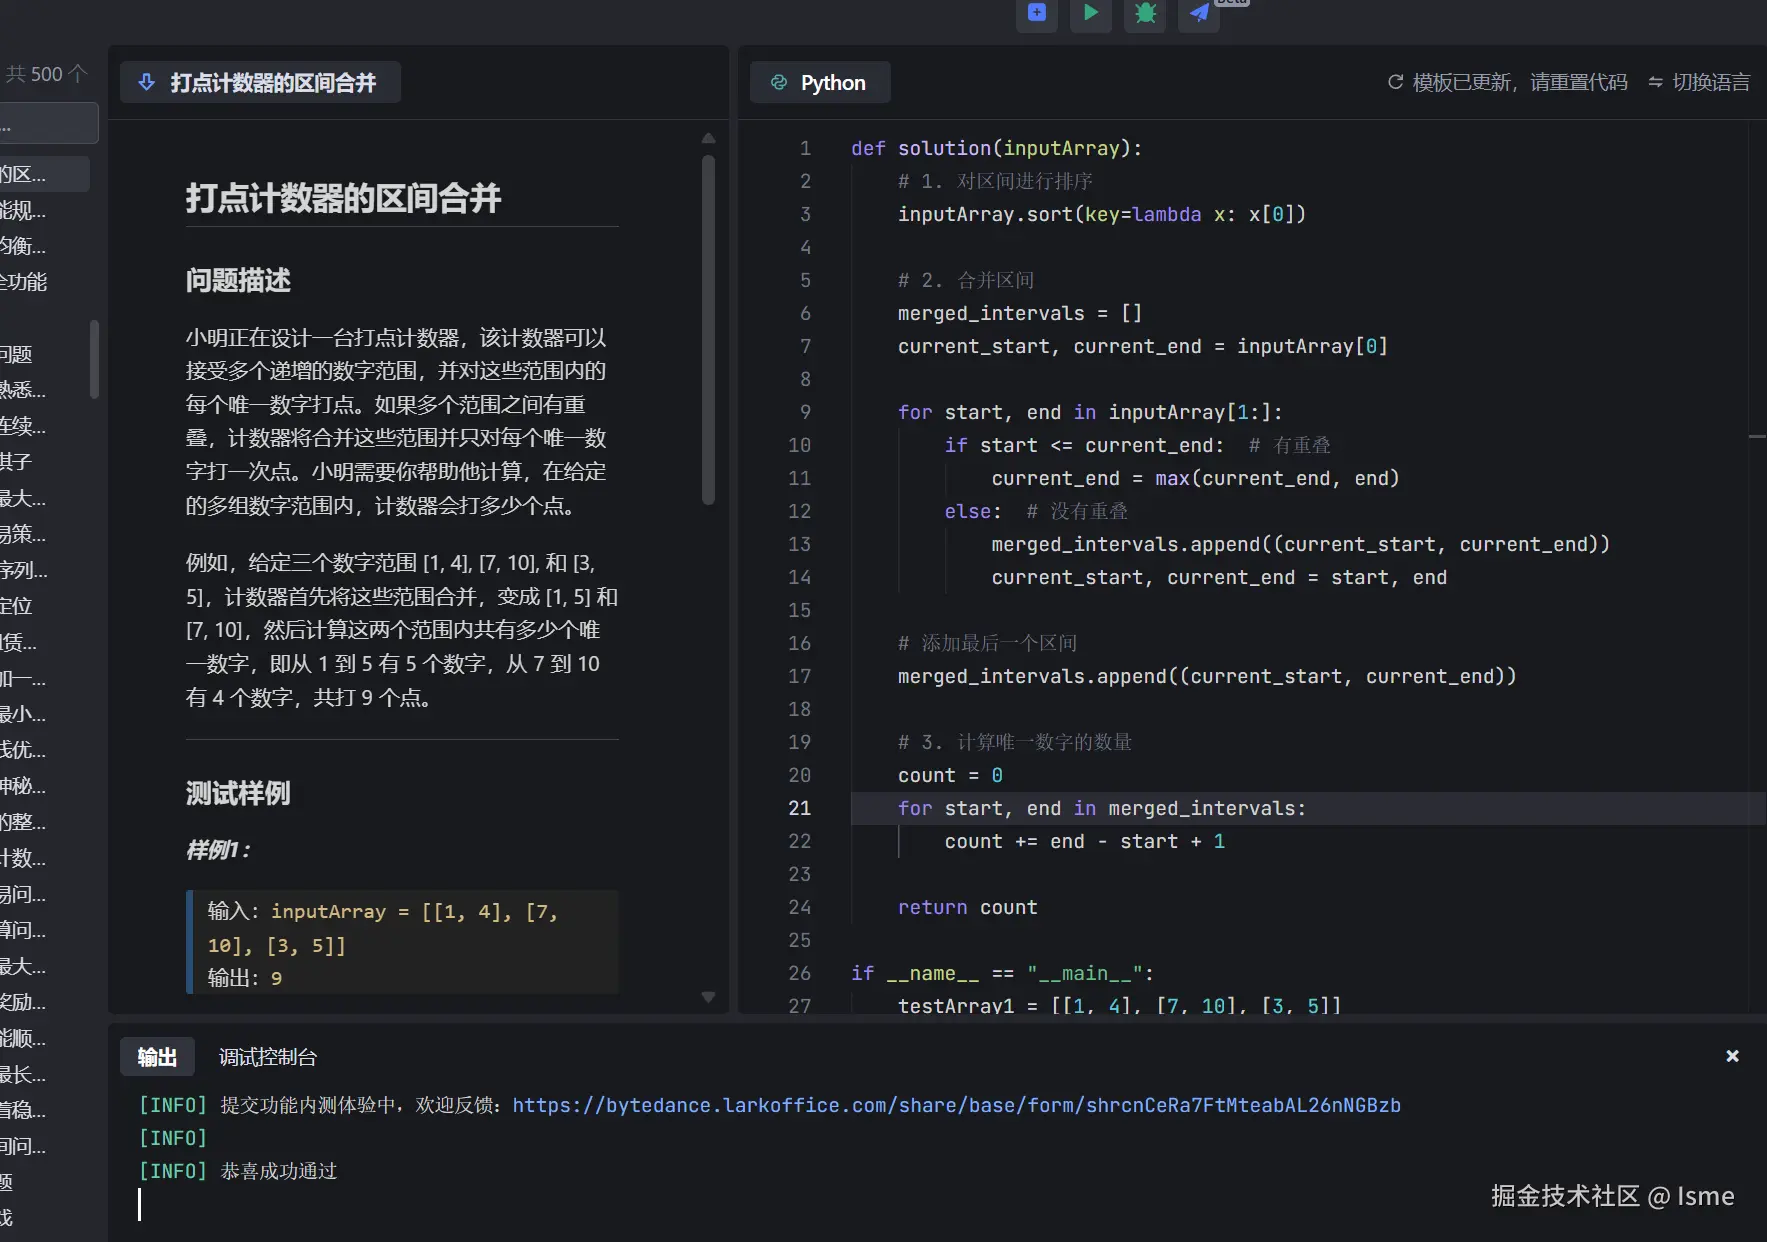The image size is (1767, 1242).
Task: Click the problem description scrollbar thumb
Action: click(708, 330)
